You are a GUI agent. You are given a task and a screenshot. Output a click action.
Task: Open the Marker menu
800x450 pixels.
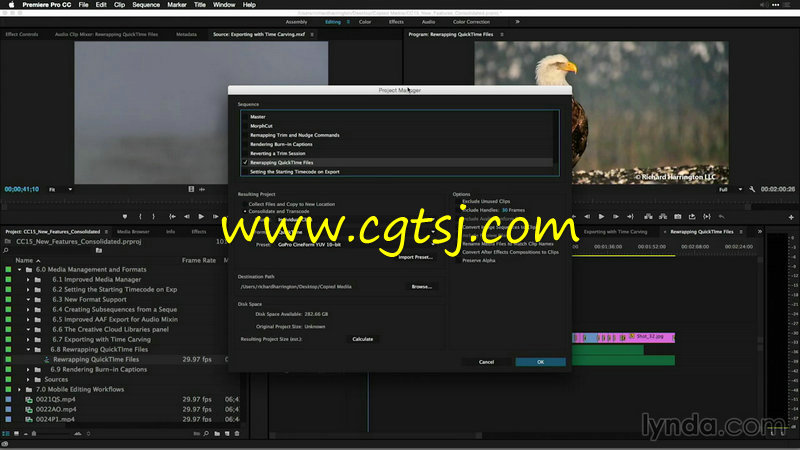(x=177, y=5)
